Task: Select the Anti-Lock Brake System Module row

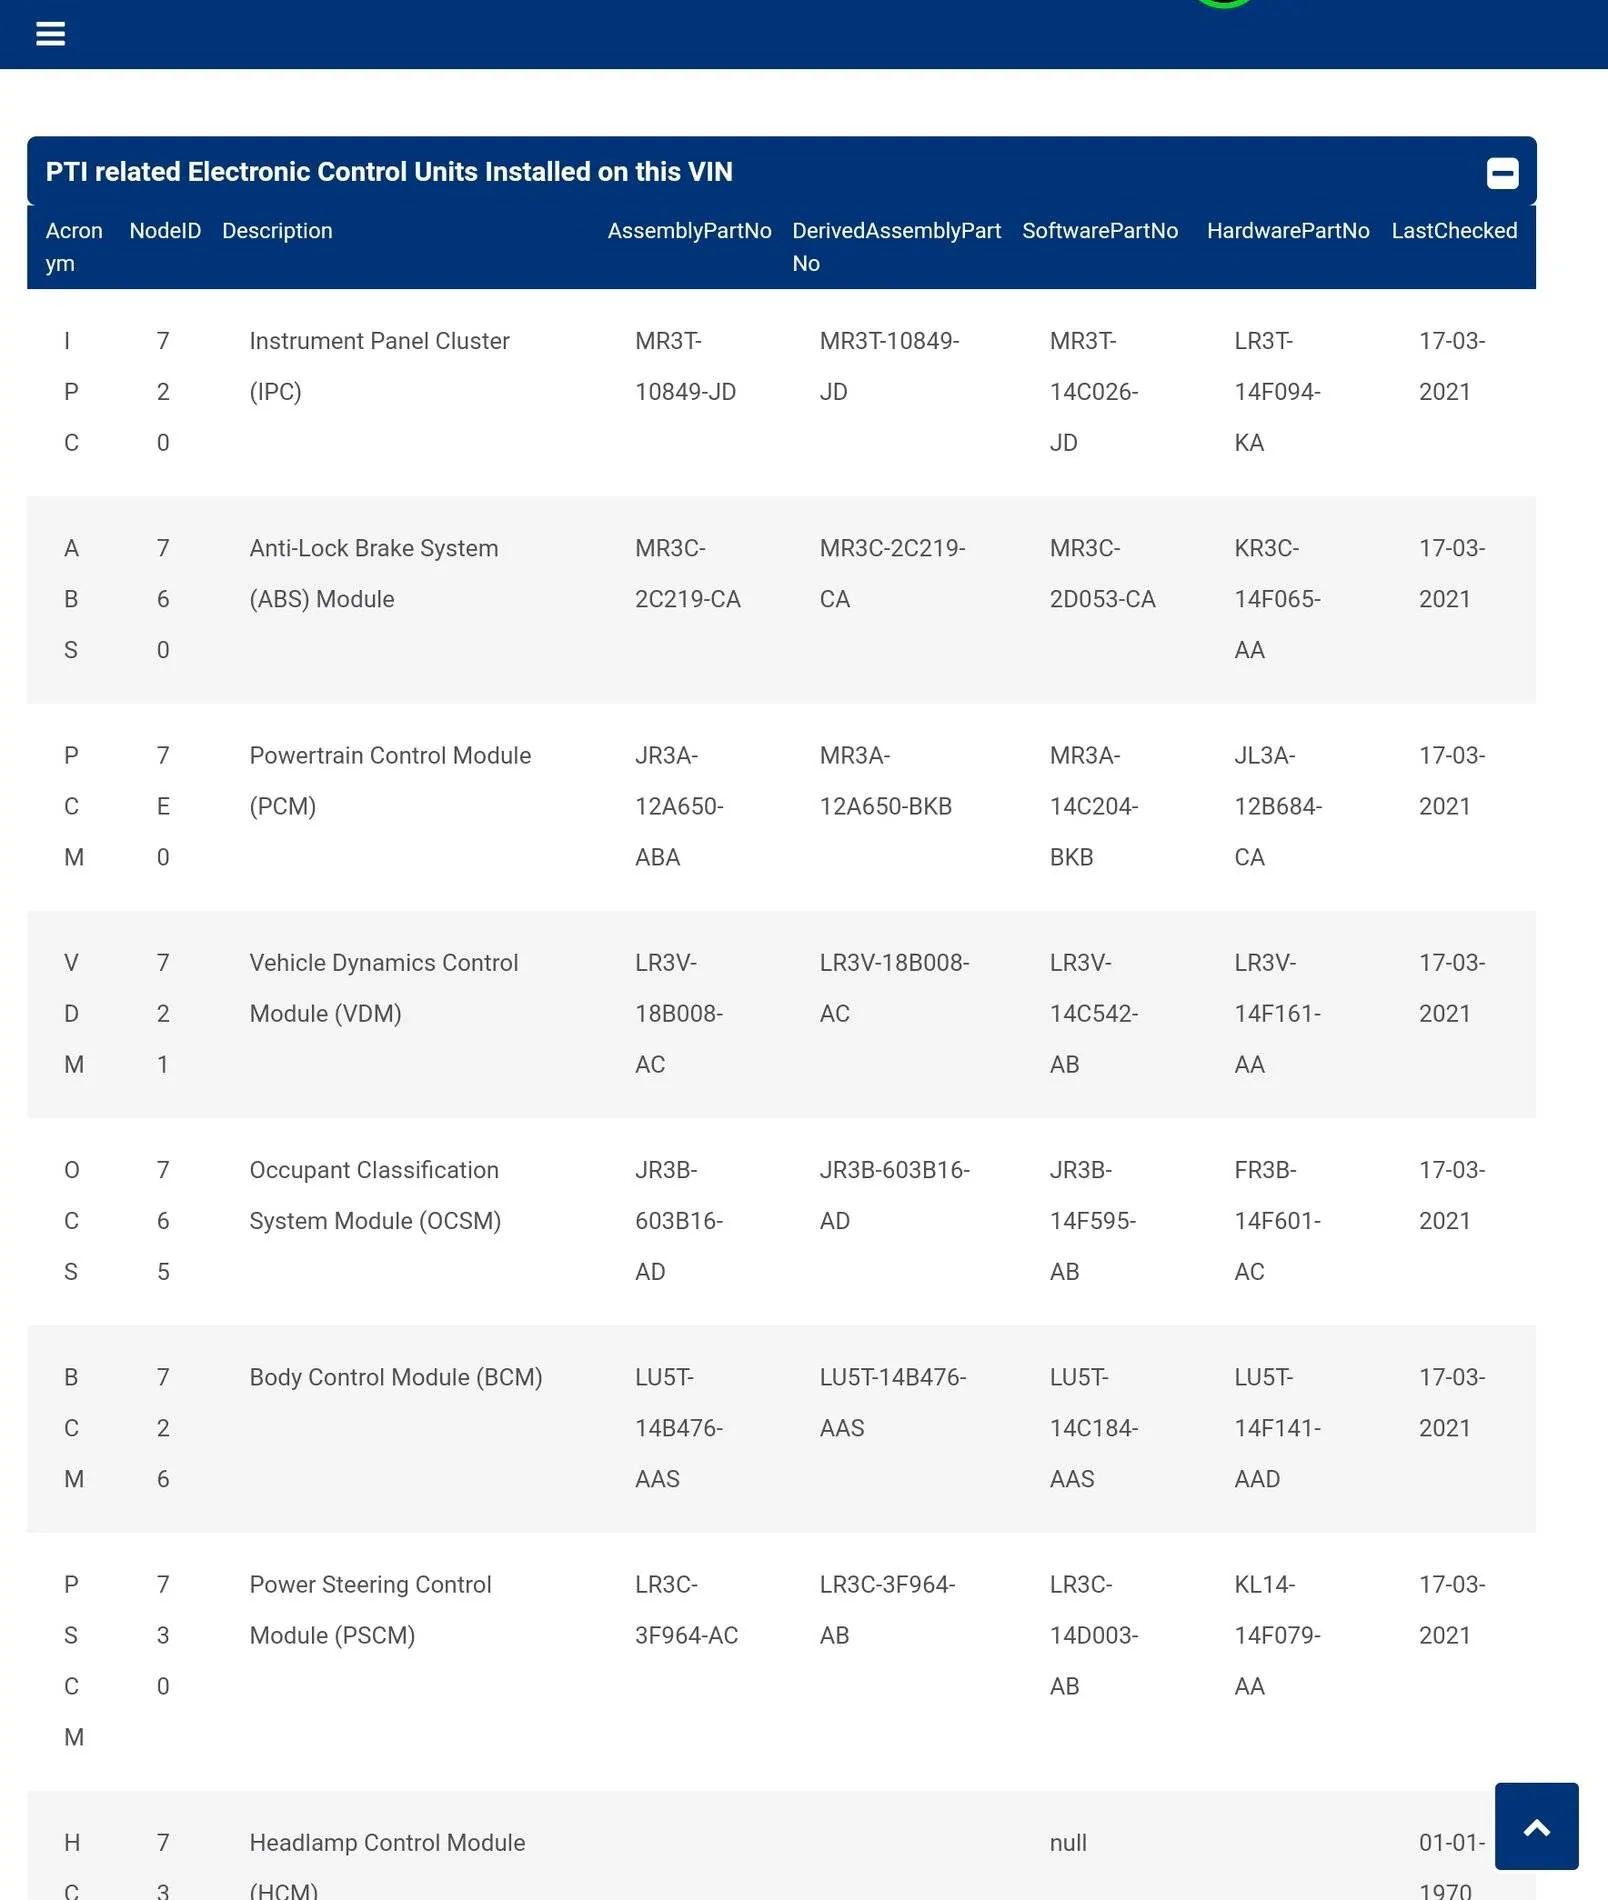Action: 781,599
